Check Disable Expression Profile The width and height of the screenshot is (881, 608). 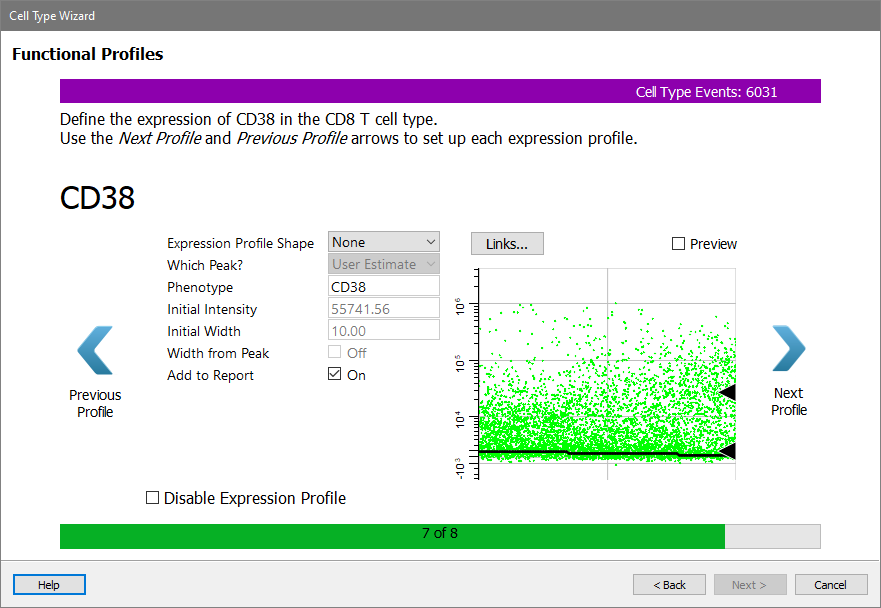coord(153,498)
